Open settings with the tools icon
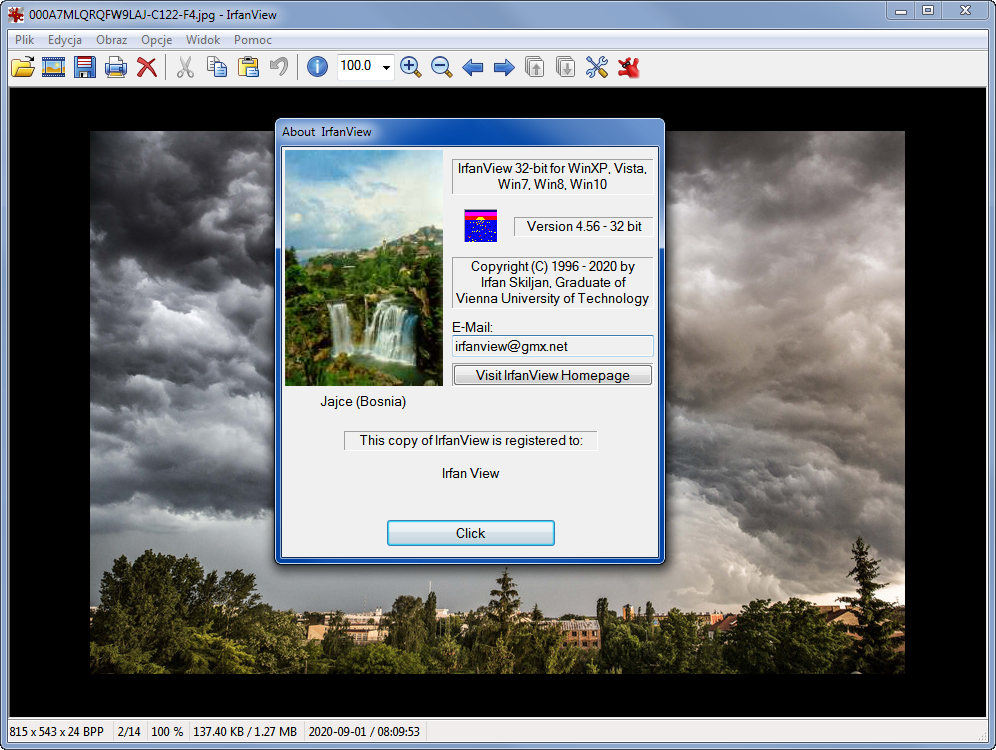996x750 pixels. (x=596, y=67)
